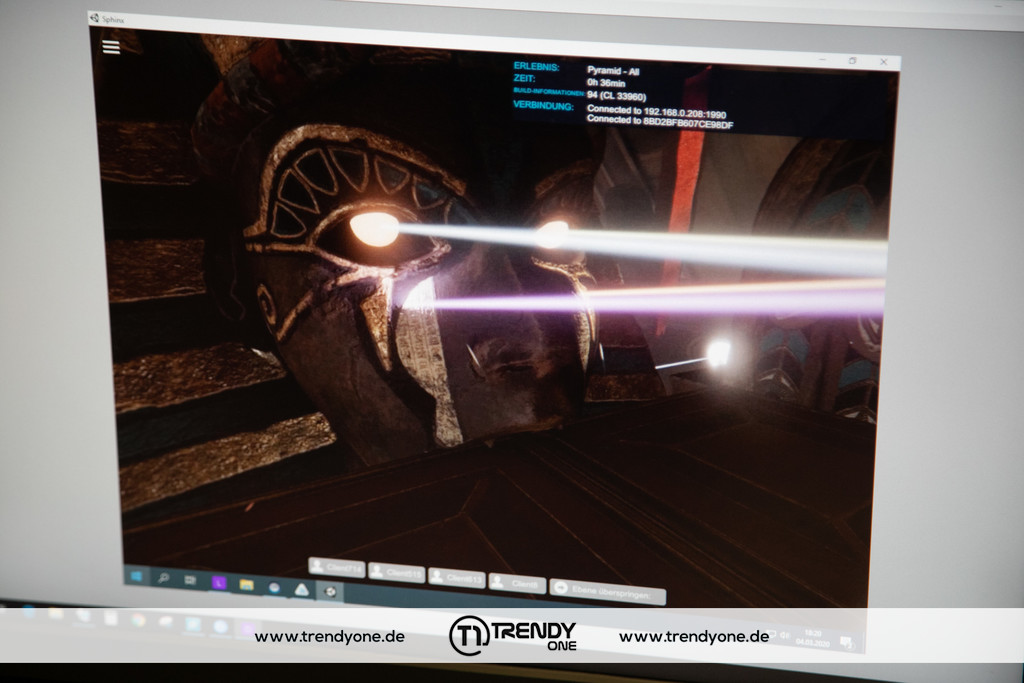
Task: Click the 'Pyramid - All' experience value
Action: (613, 71)
